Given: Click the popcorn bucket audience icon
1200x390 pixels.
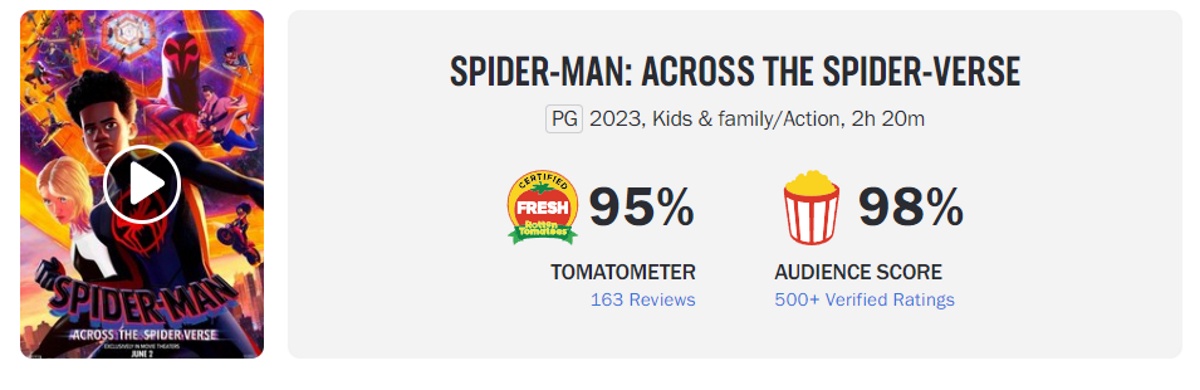Looking at the screenshot, I should pyautogui.click(x=811, y=207).
